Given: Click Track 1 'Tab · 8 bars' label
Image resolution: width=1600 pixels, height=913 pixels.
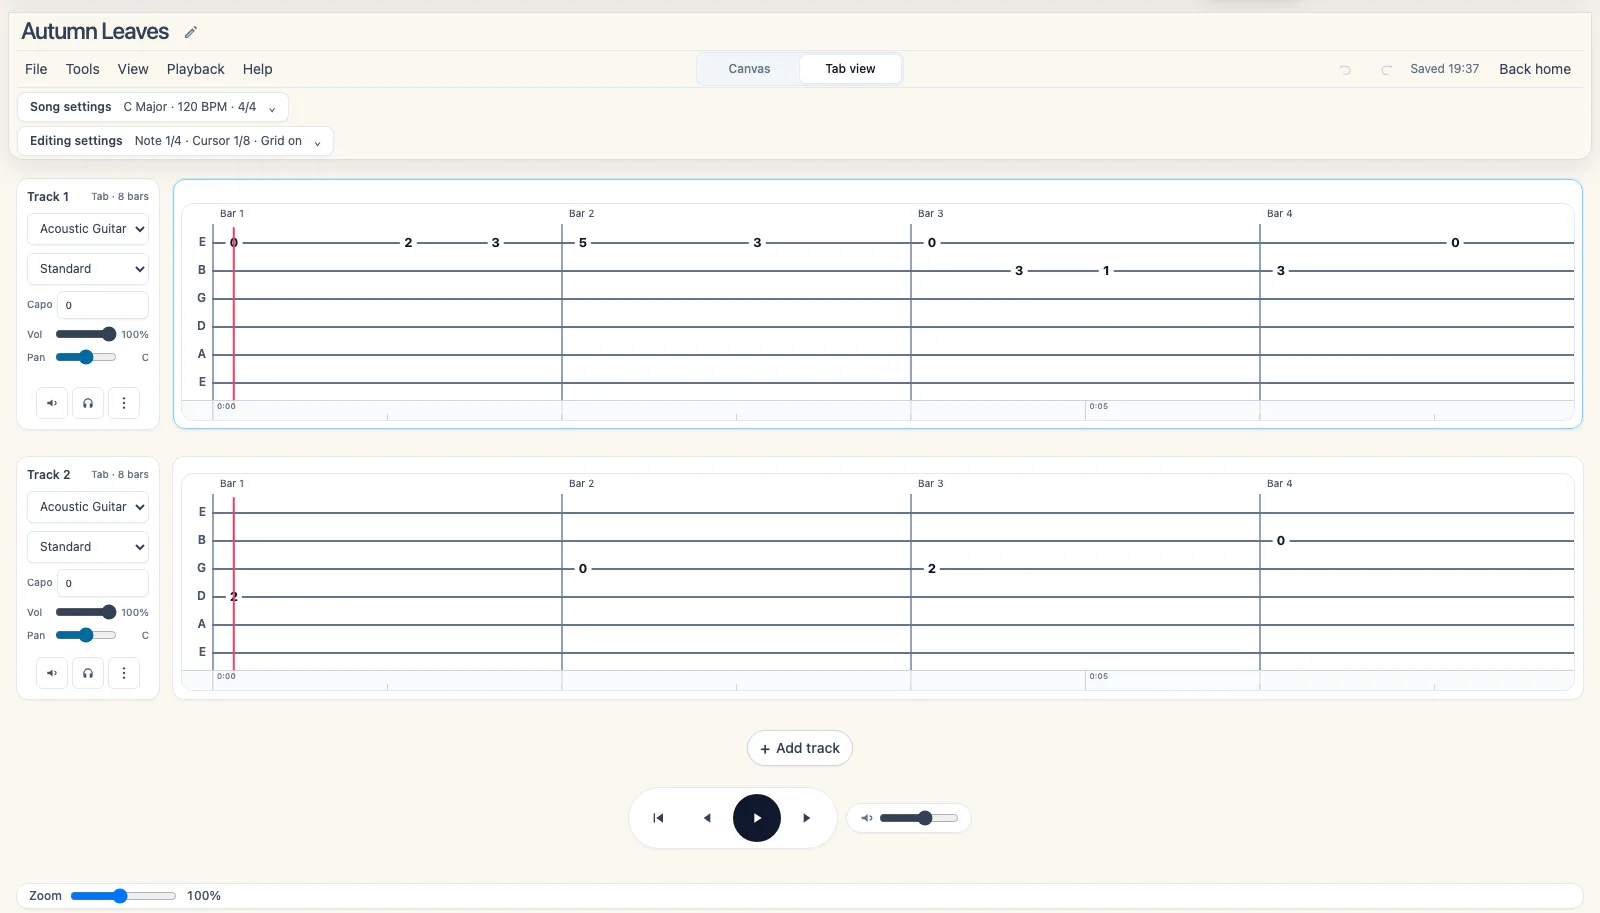Looking at the screenshot, I should [x=120, y=197].
